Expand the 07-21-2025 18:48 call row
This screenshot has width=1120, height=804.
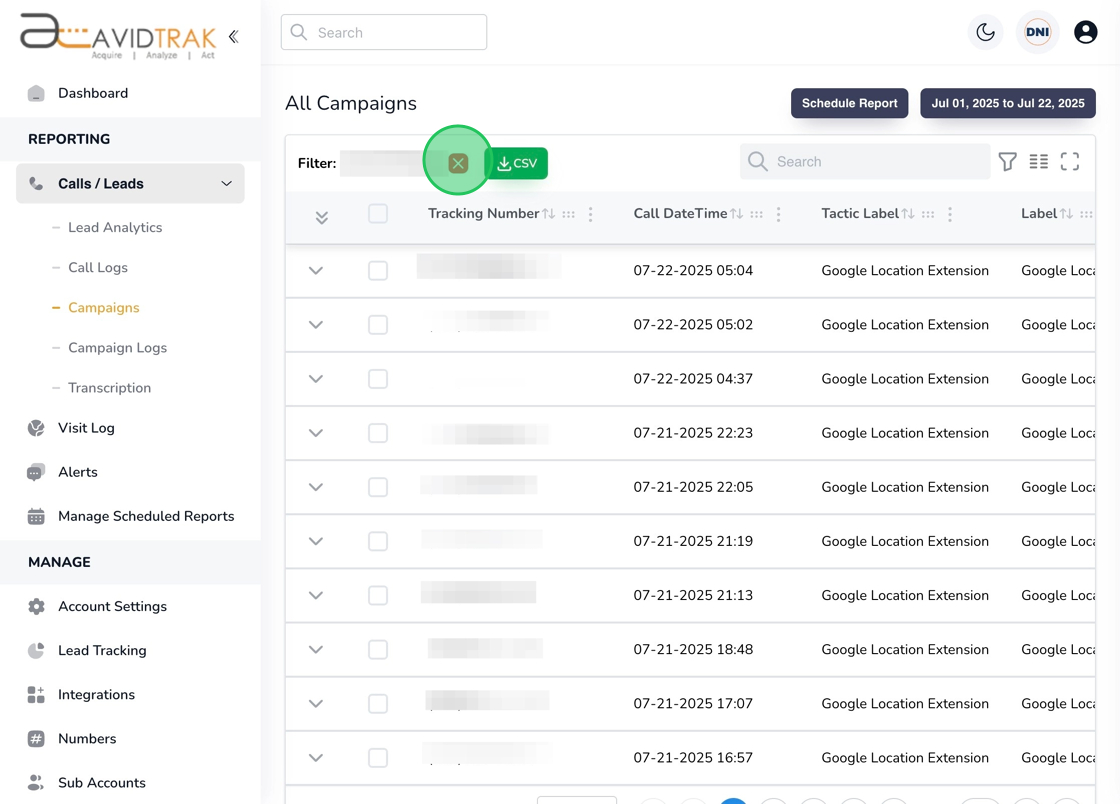pos(316,650)
